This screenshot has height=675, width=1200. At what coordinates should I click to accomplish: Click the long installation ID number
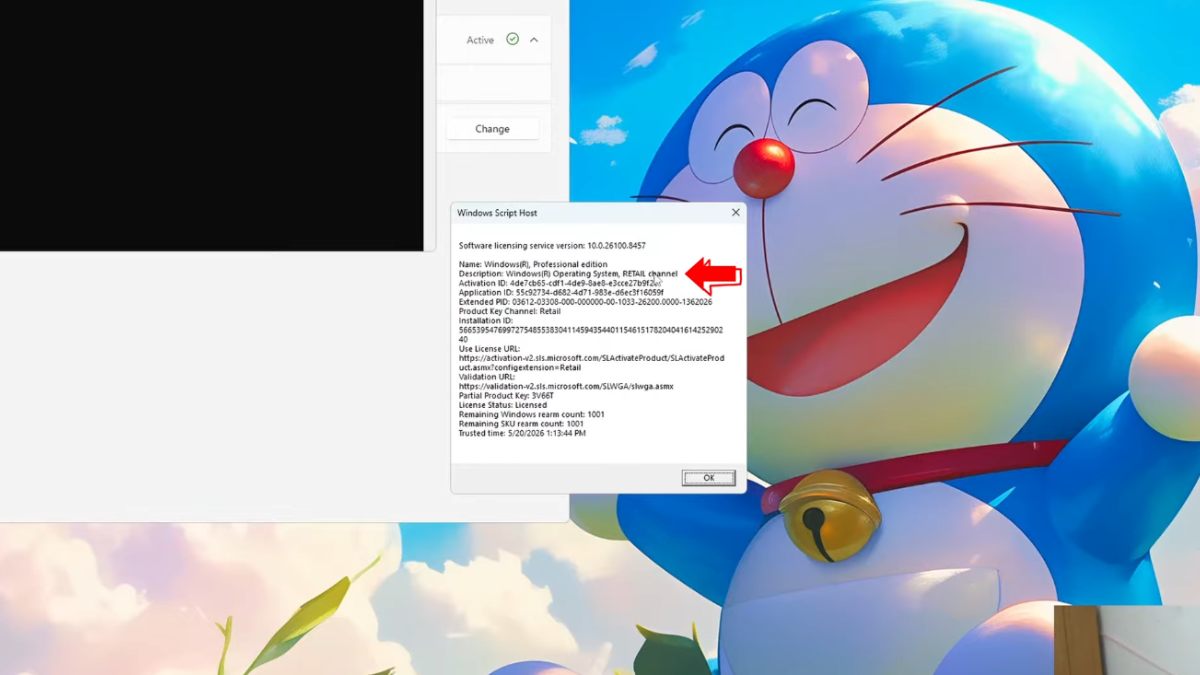591,334
